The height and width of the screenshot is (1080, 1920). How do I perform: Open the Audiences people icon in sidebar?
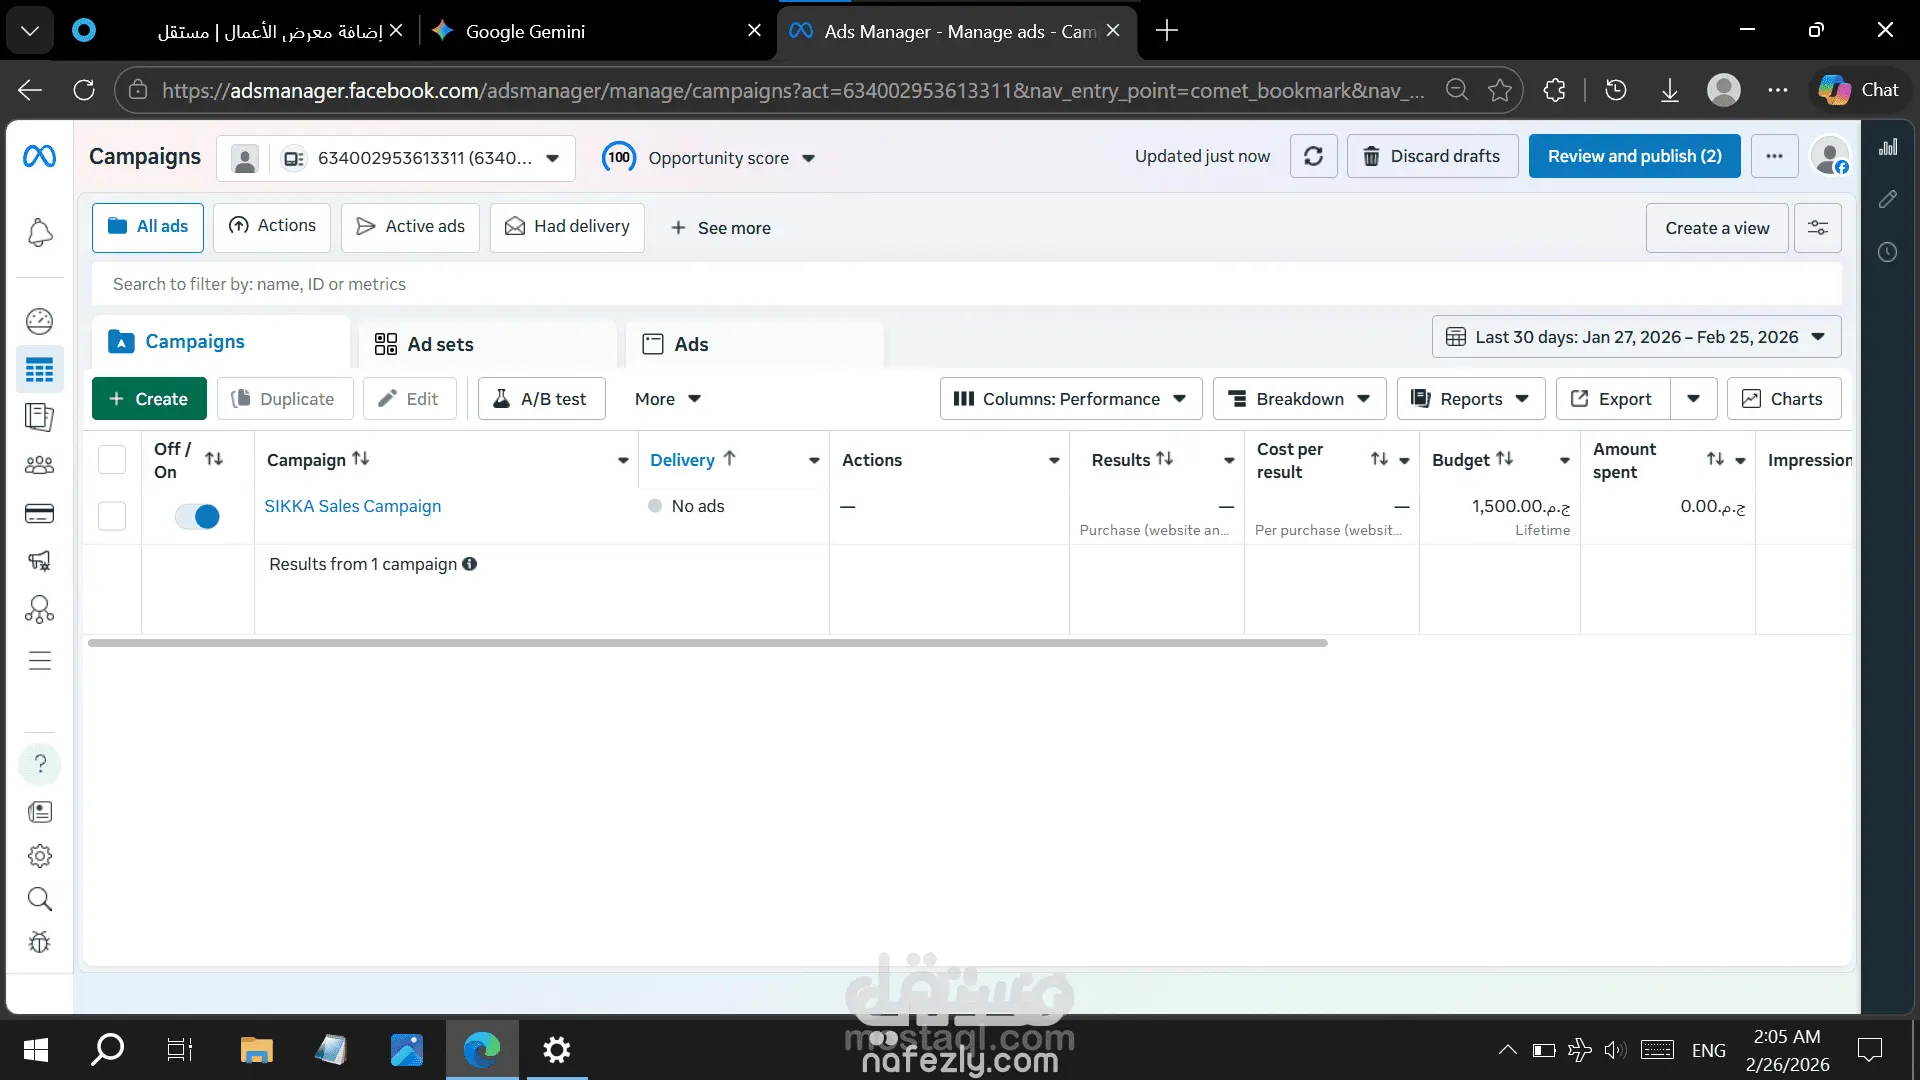(x=39, y=465)
